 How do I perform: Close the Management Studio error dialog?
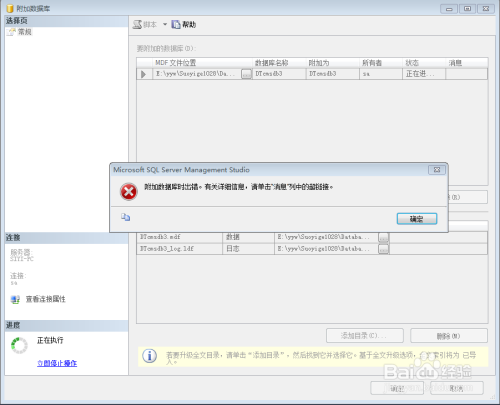(437, 170)
